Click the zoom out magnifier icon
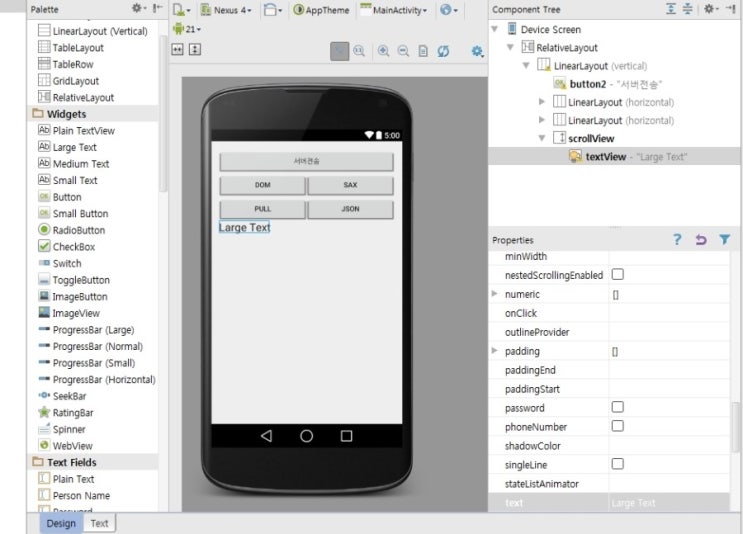743x534 pixels. [403, 51]
